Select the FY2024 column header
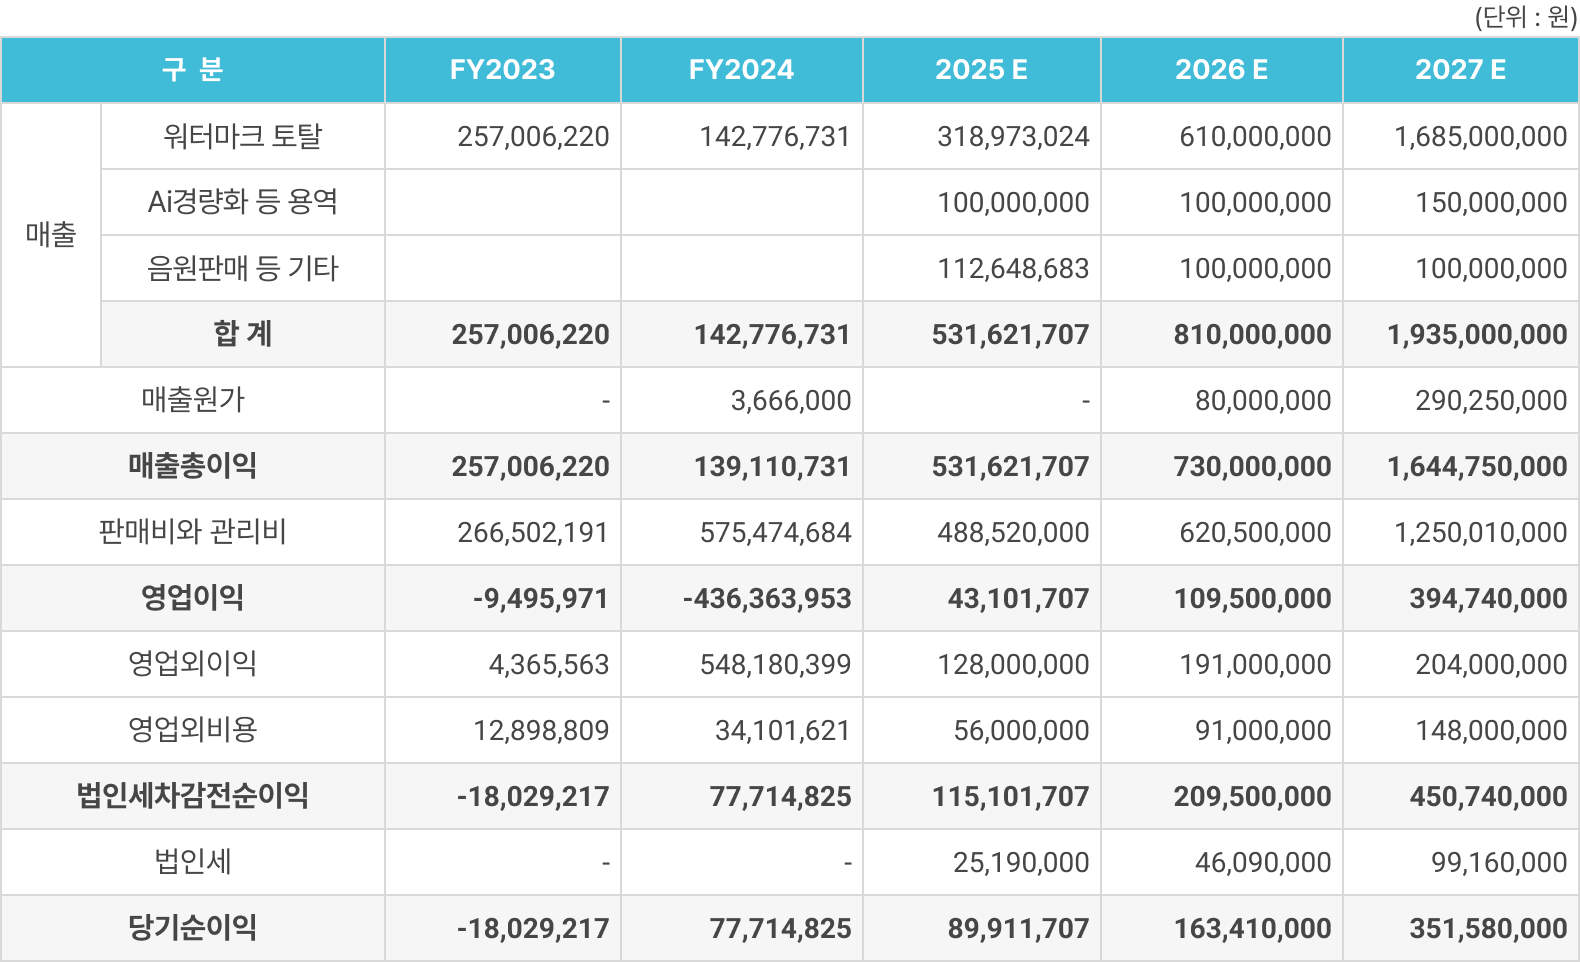The width and height of the screenshot is (1580, 962). tap(741, 70)
